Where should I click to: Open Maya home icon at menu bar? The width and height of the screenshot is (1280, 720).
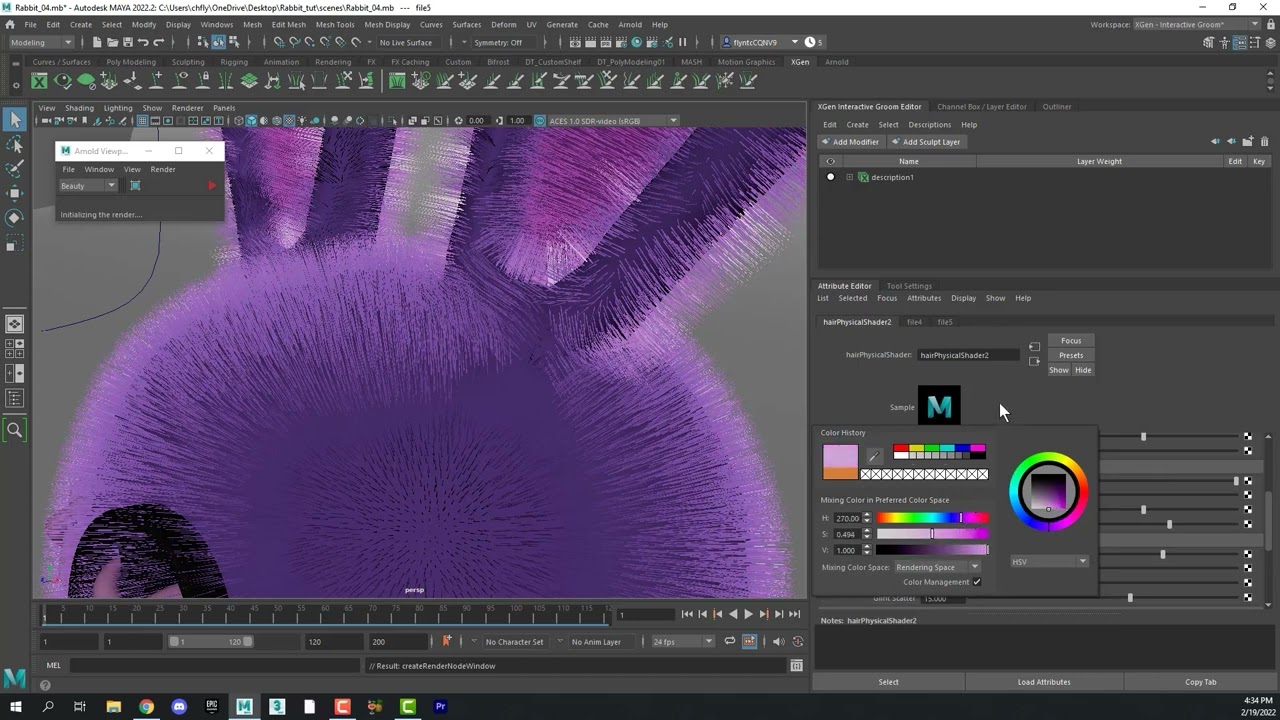[x=10, y=24]
